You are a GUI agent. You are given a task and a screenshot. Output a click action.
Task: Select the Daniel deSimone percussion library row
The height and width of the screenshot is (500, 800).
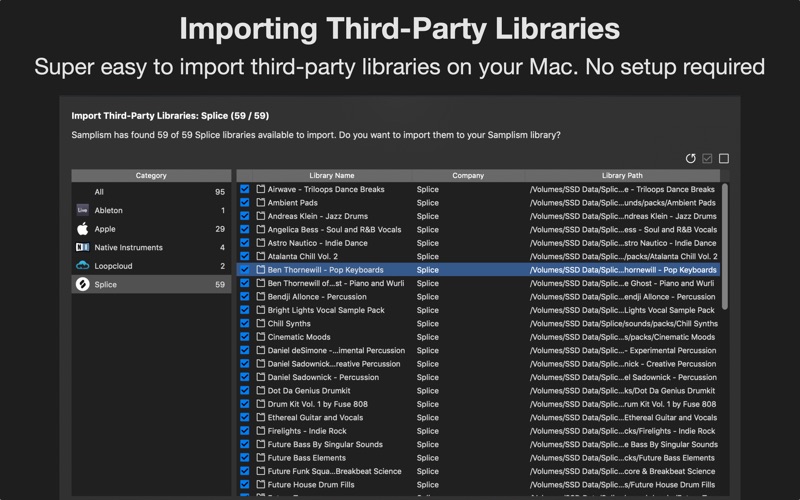(x=478, y=351)
